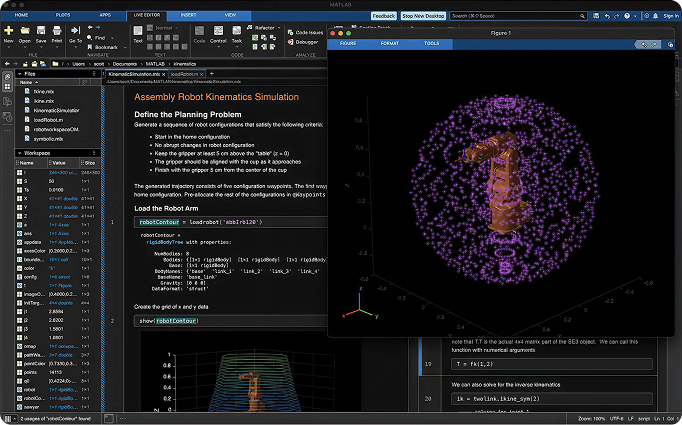Save the live script with the Save icon
682x425 pixels.
[41, 31]
